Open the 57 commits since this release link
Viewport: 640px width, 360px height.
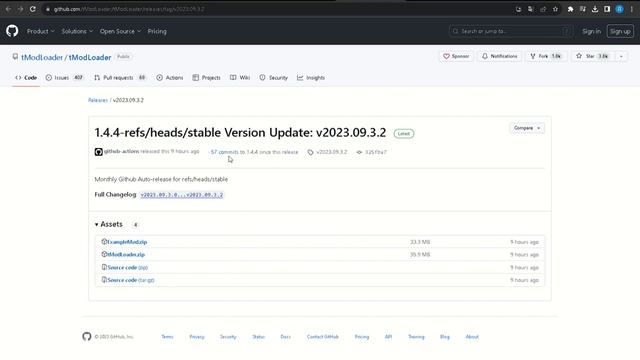point(254,152)
